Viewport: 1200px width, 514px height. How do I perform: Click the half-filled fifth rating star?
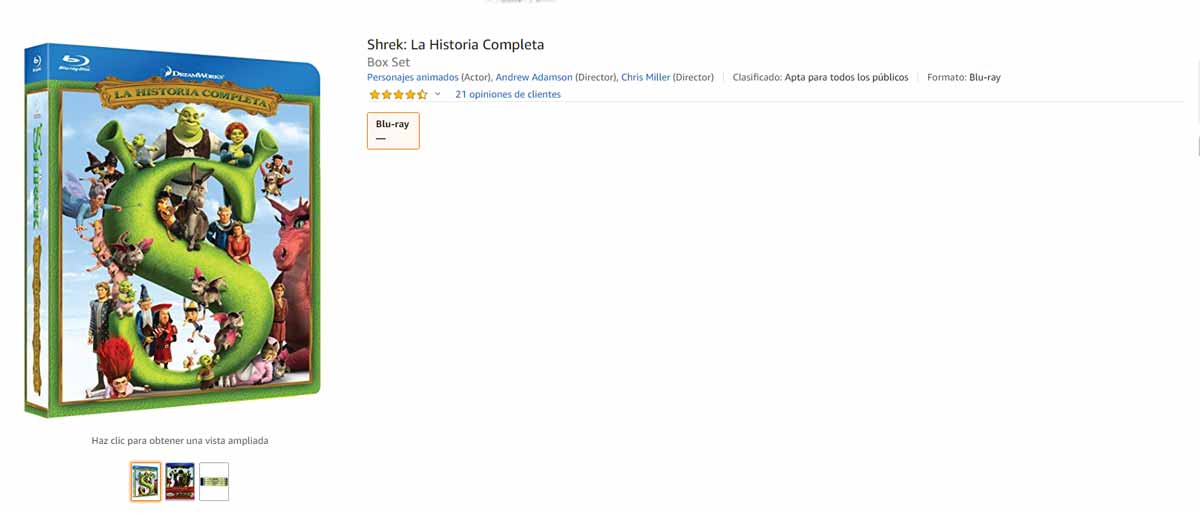422,95
